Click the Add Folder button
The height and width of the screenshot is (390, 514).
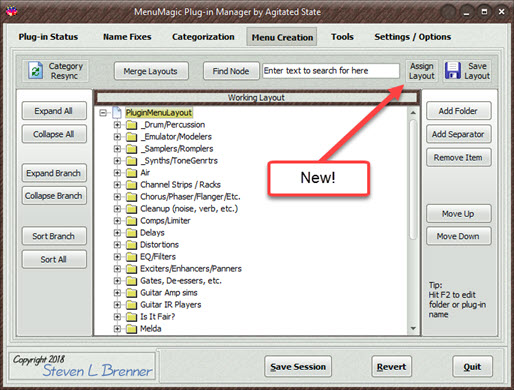pyautogui.click(x=458, y=111)
